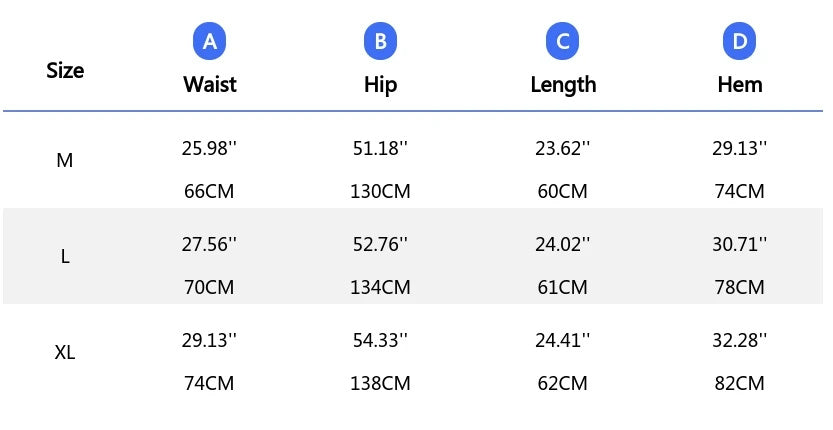The image size is (833, 430).
Task: Click the 78CM hem measurement
Action: coord(740,287)
